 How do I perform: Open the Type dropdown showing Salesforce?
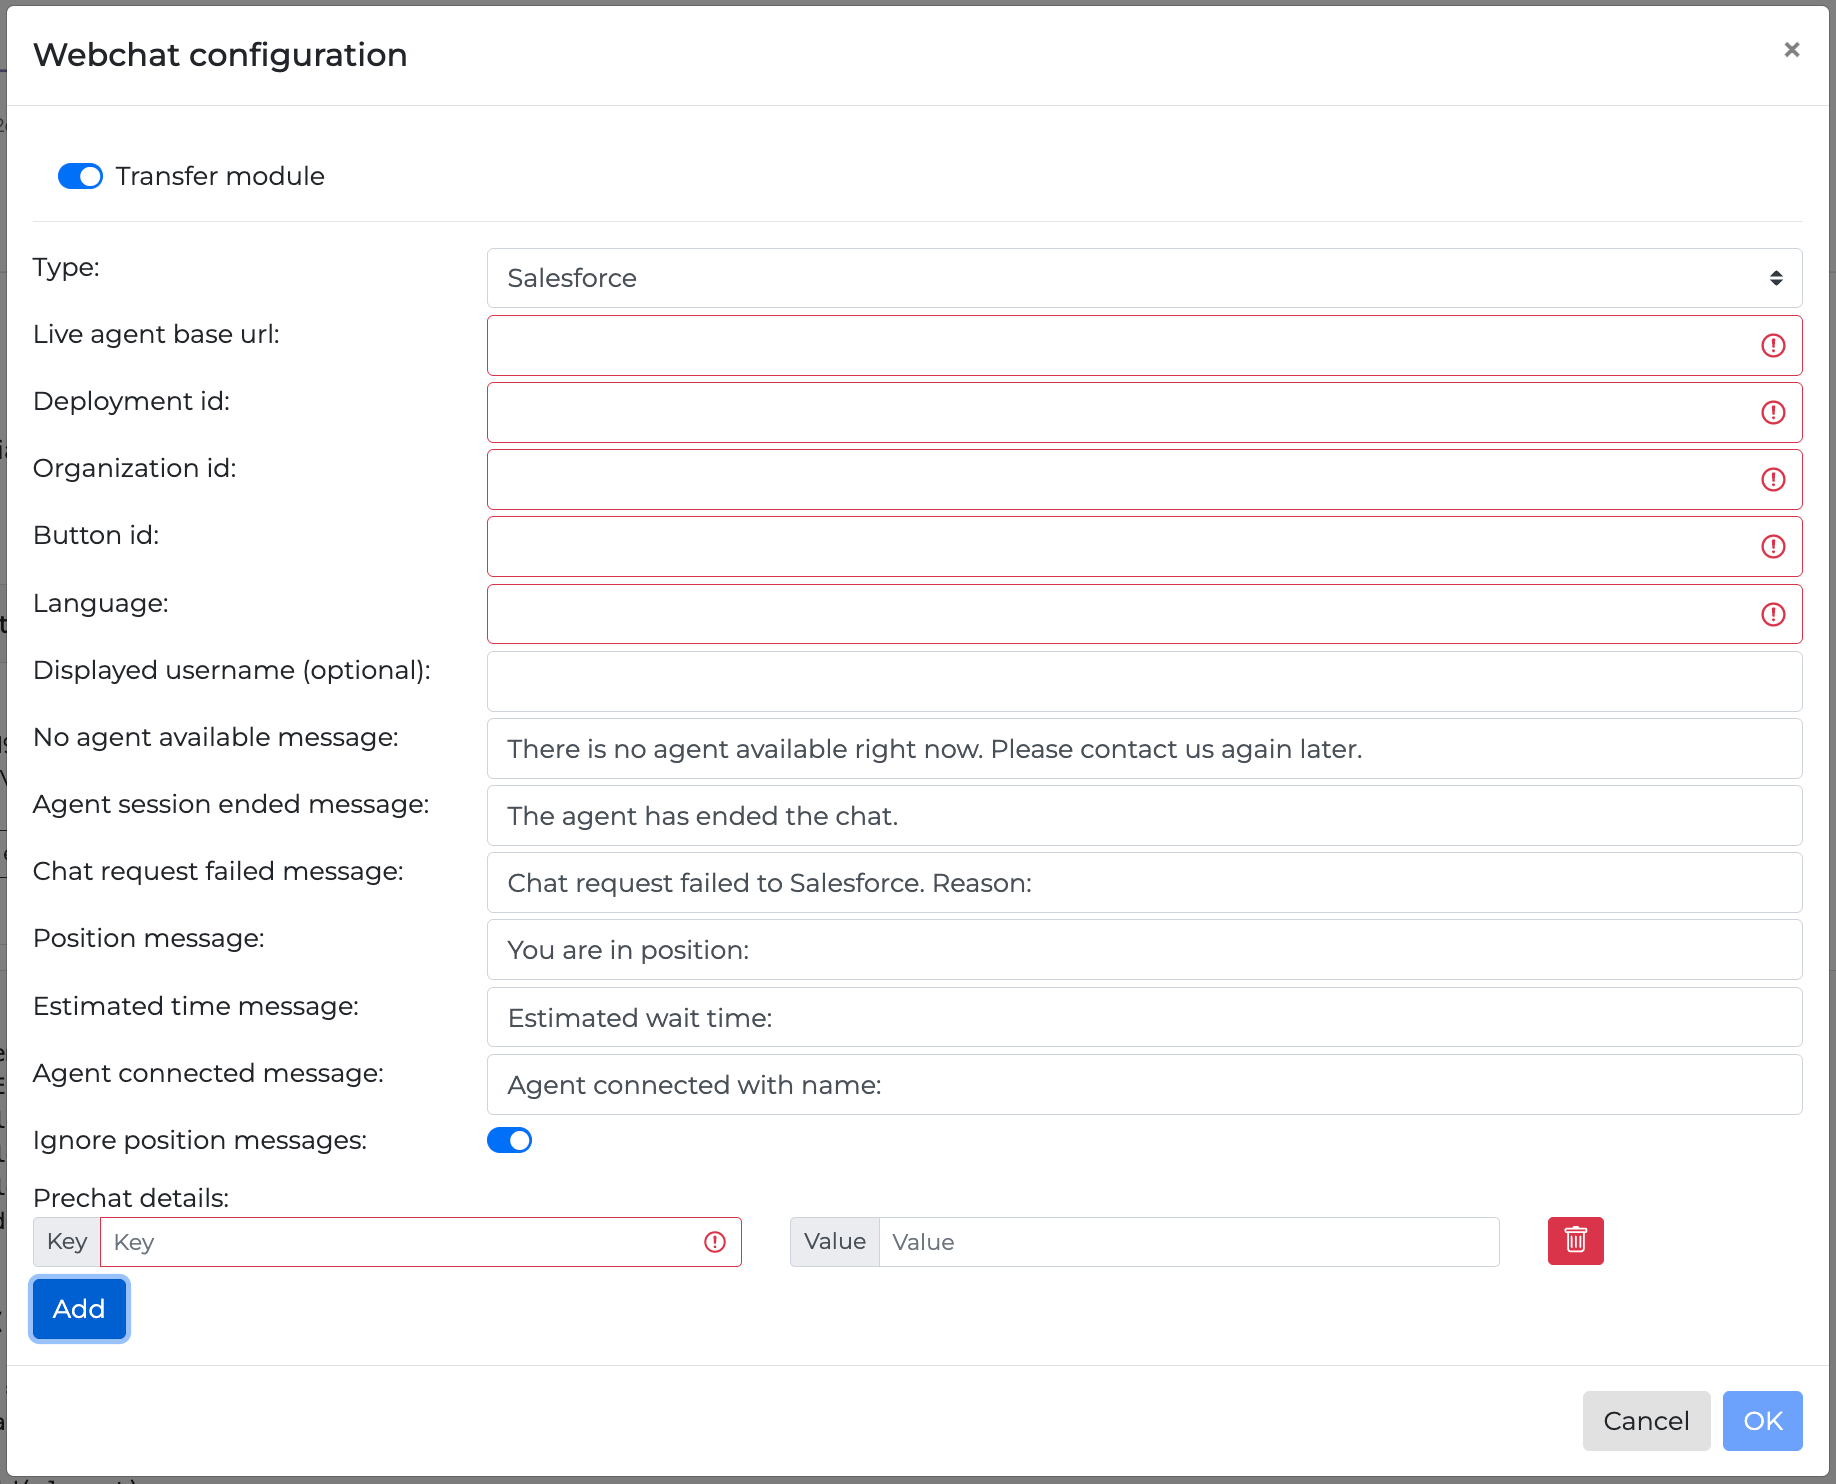[1143, 278]
